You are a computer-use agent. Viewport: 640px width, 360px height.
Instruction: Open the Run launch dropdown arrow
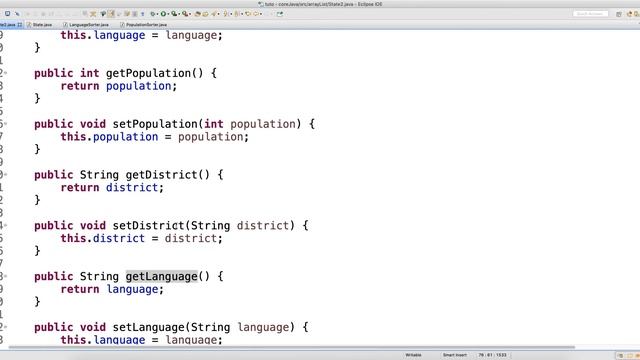(x=168, y=14)
